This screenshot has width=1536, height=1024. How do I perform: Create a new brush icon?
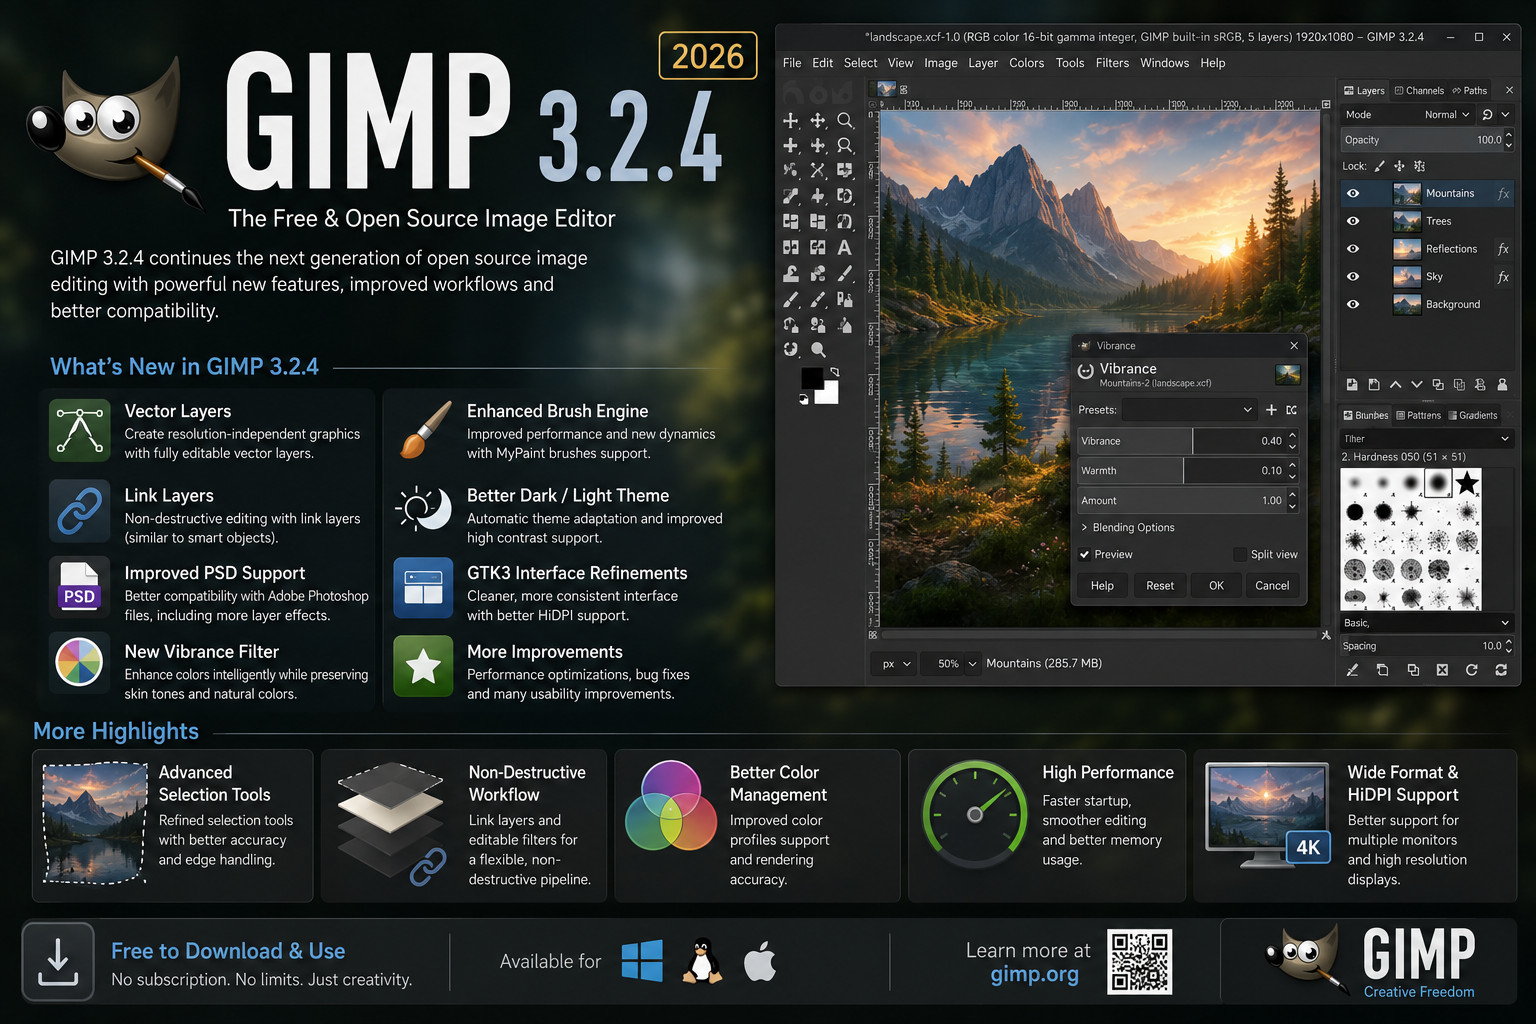1382,670
